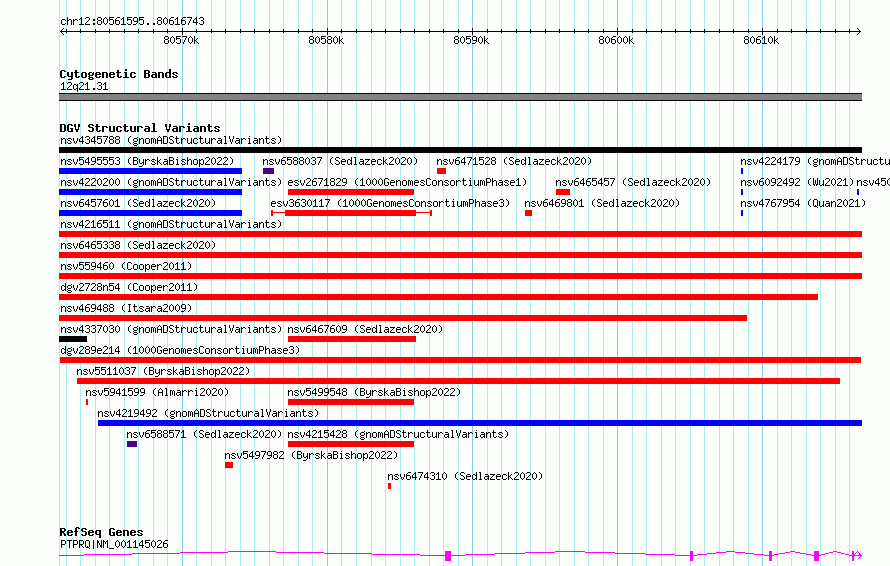Viewport: 890px width, 566px height.
Task: Click the red bar under esv2671829
Action: 351,192
